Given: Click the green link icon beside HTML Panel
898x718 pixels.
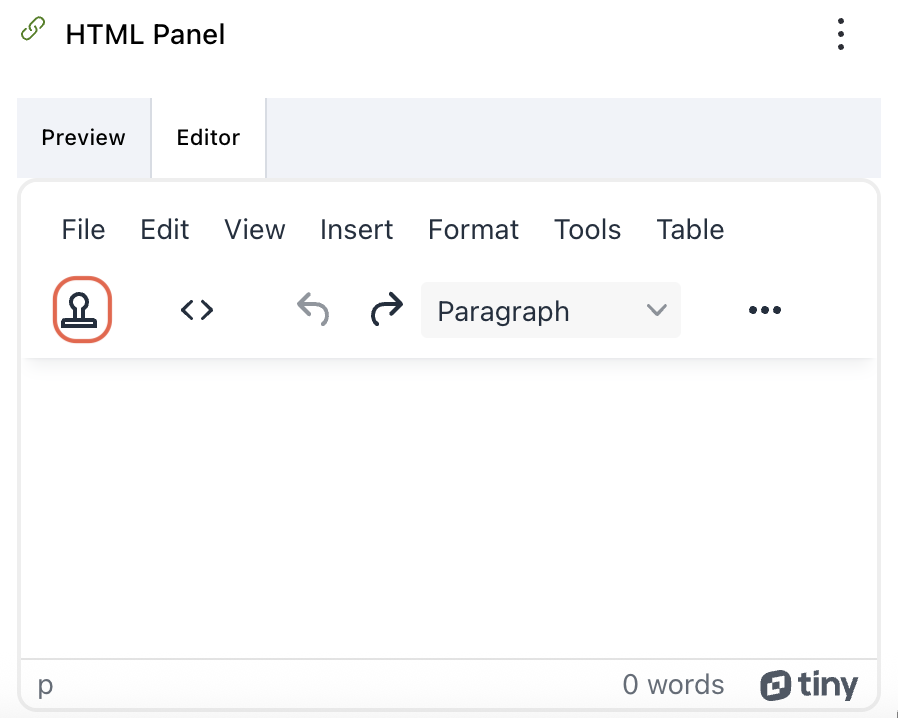Looking at the screenshot, I should coord(31,30).
